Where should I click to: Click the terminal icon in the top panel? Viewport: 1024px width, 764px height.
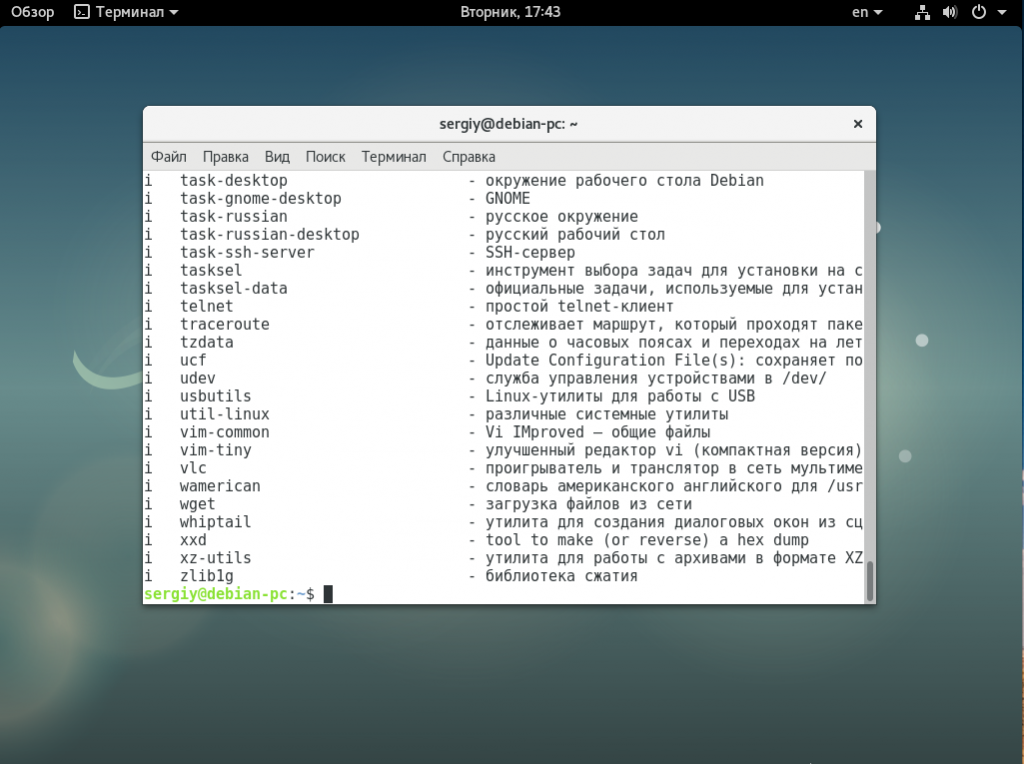(82, 12)
